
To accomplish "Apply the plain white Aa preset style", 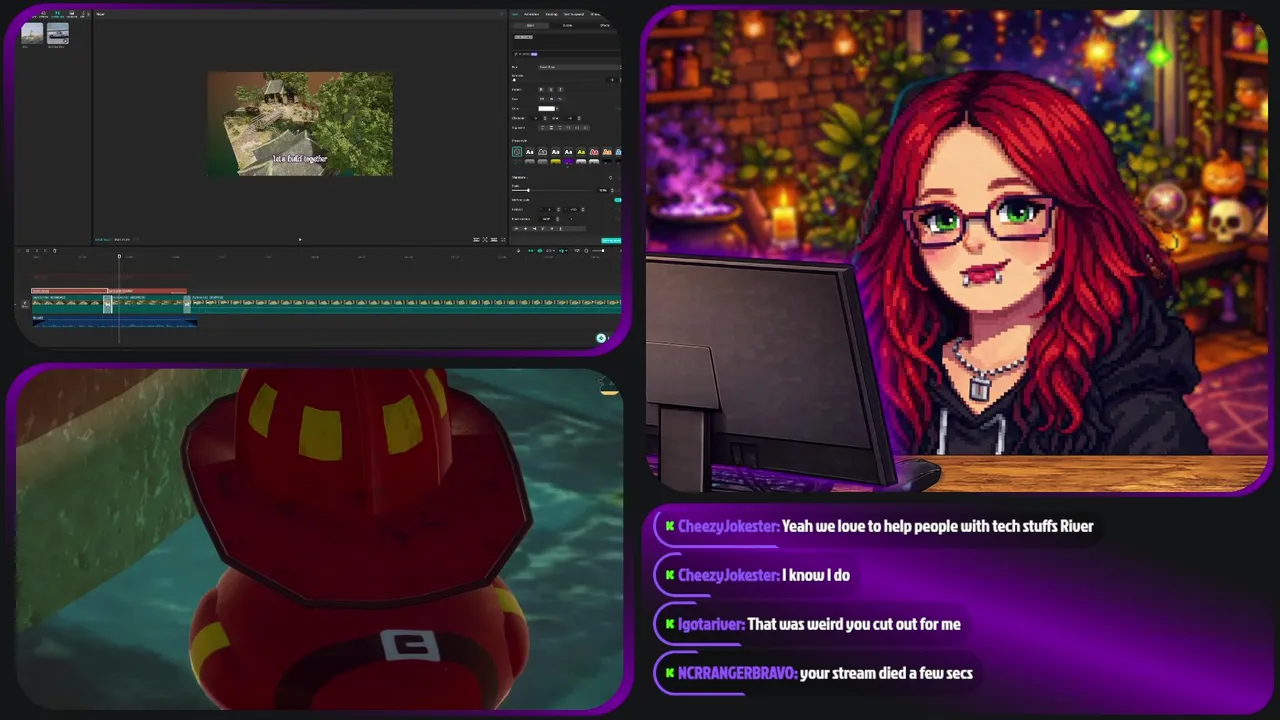I will click(x=530, y=152).
